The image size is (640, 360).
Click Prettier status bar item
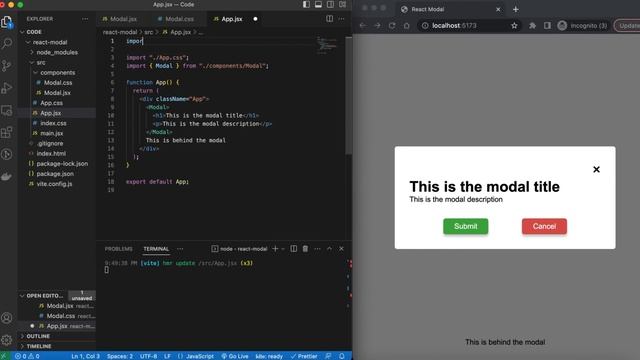click(304, 356)
